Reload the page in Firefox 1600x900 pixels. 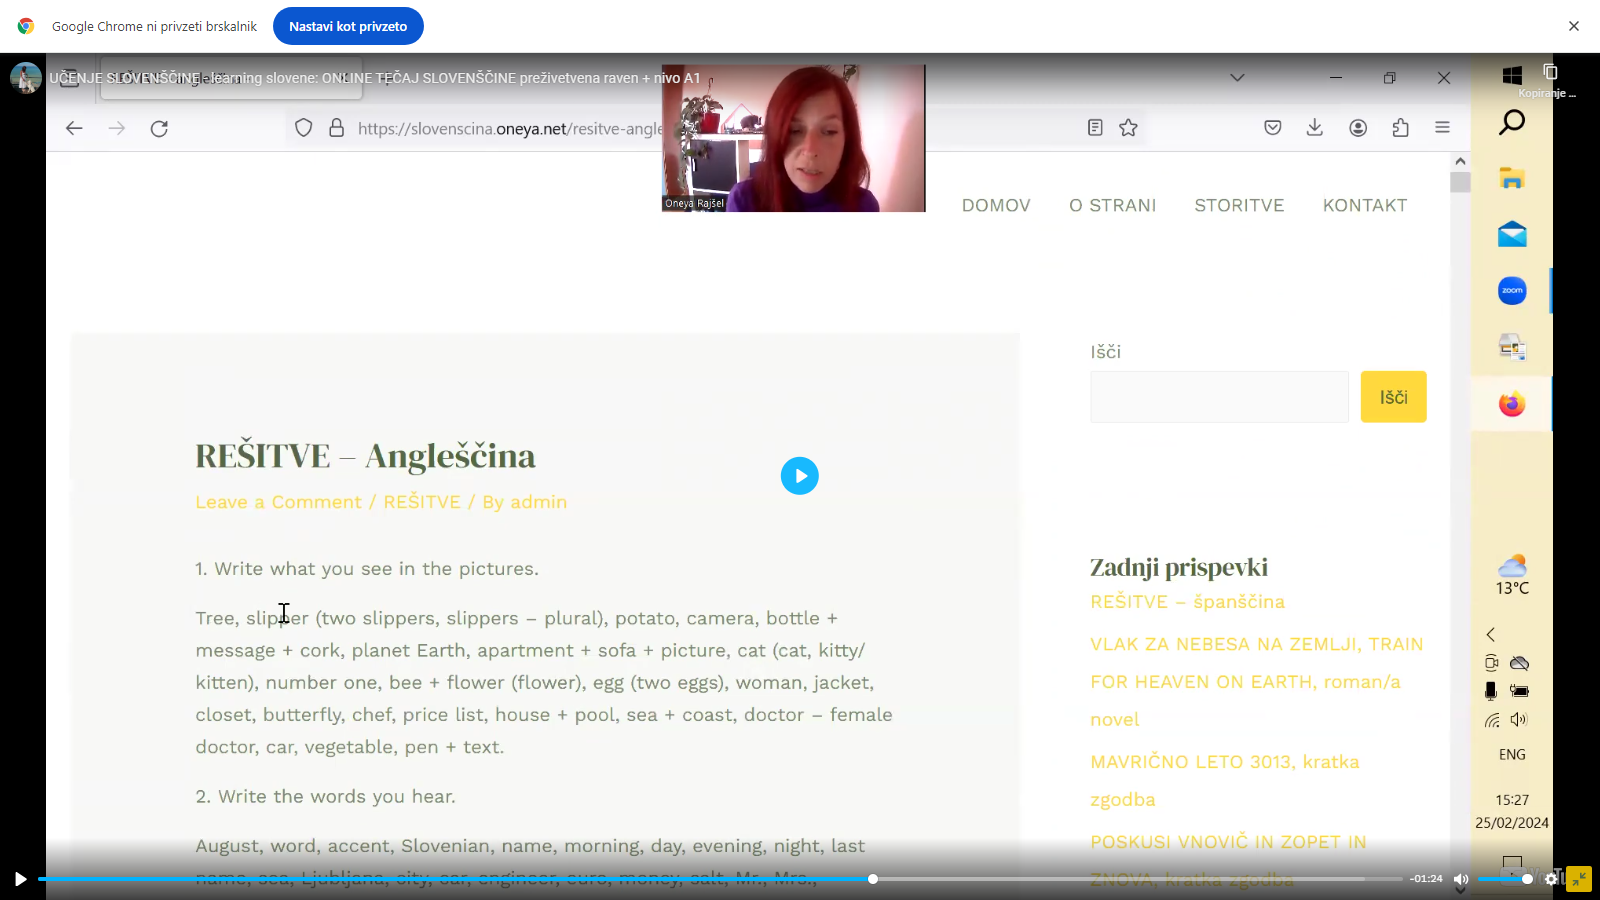pyautogui.click(x=159, y=128)
